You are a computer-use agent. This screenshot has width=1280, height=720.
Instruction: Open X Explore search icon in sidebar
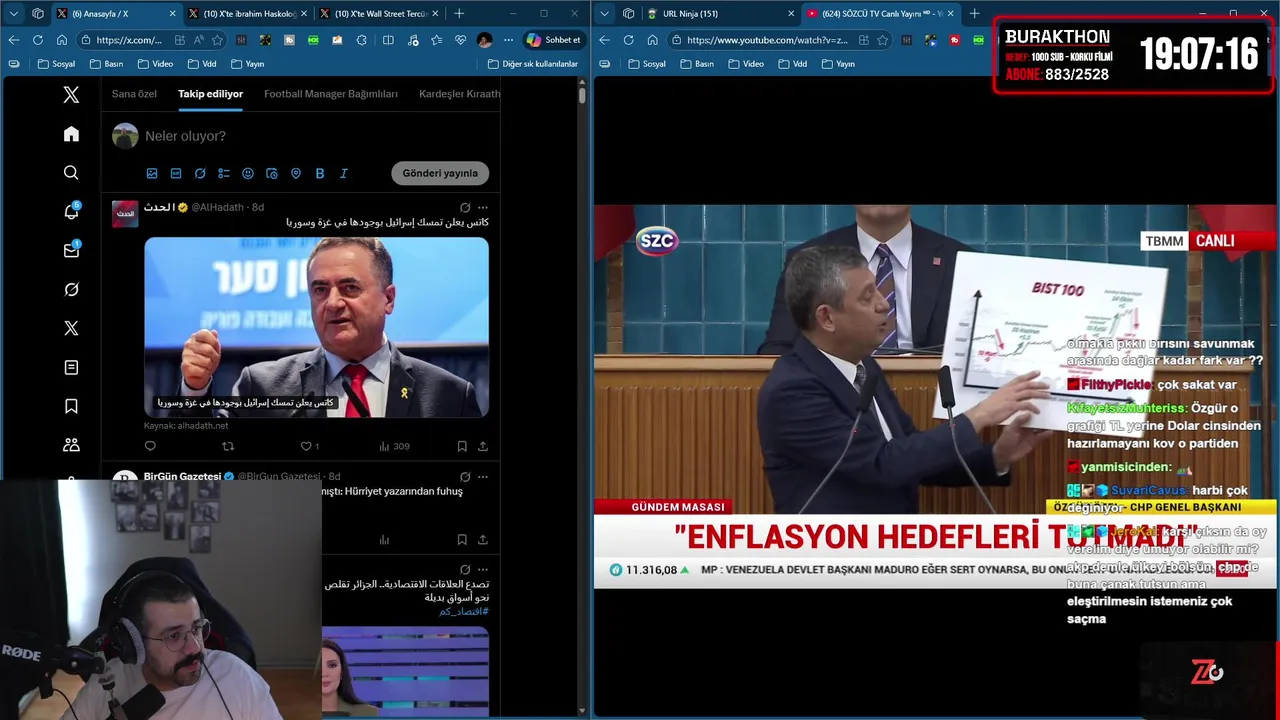71,173
